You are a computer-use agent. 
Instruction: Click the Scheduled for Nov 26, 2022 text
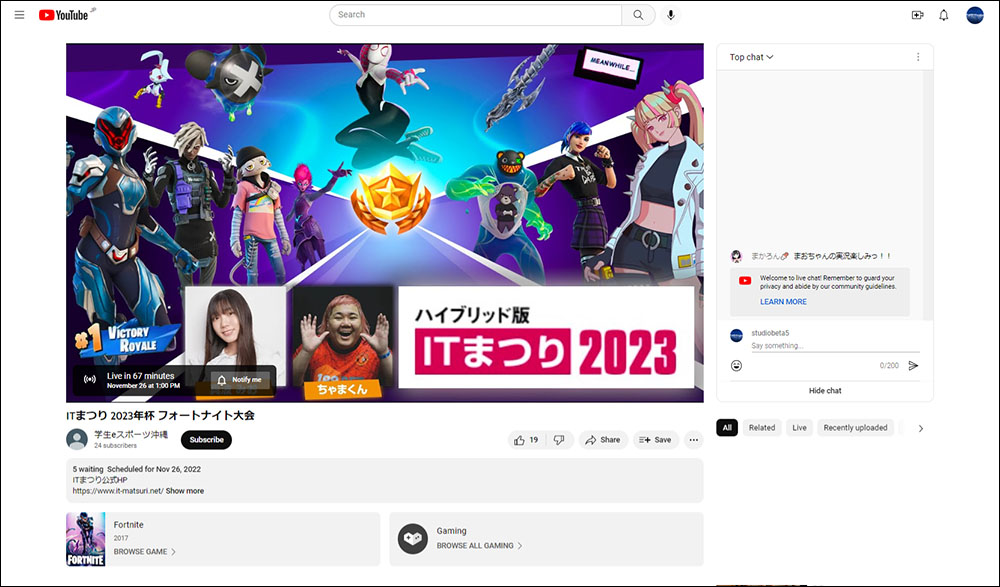click(154, 469)
